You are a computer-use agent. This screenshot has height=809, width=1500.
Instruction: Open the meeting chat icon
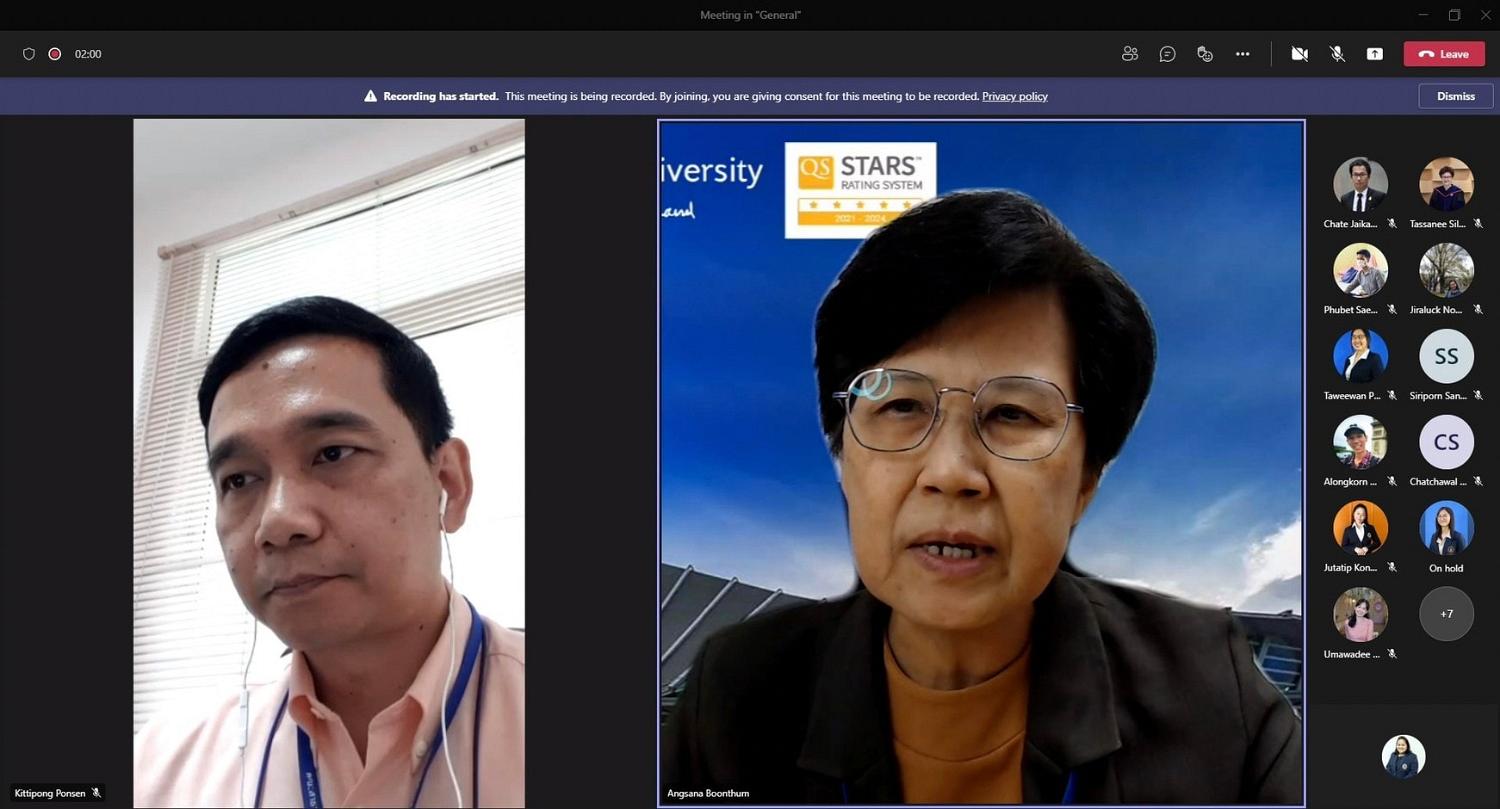click(1167, 54)
